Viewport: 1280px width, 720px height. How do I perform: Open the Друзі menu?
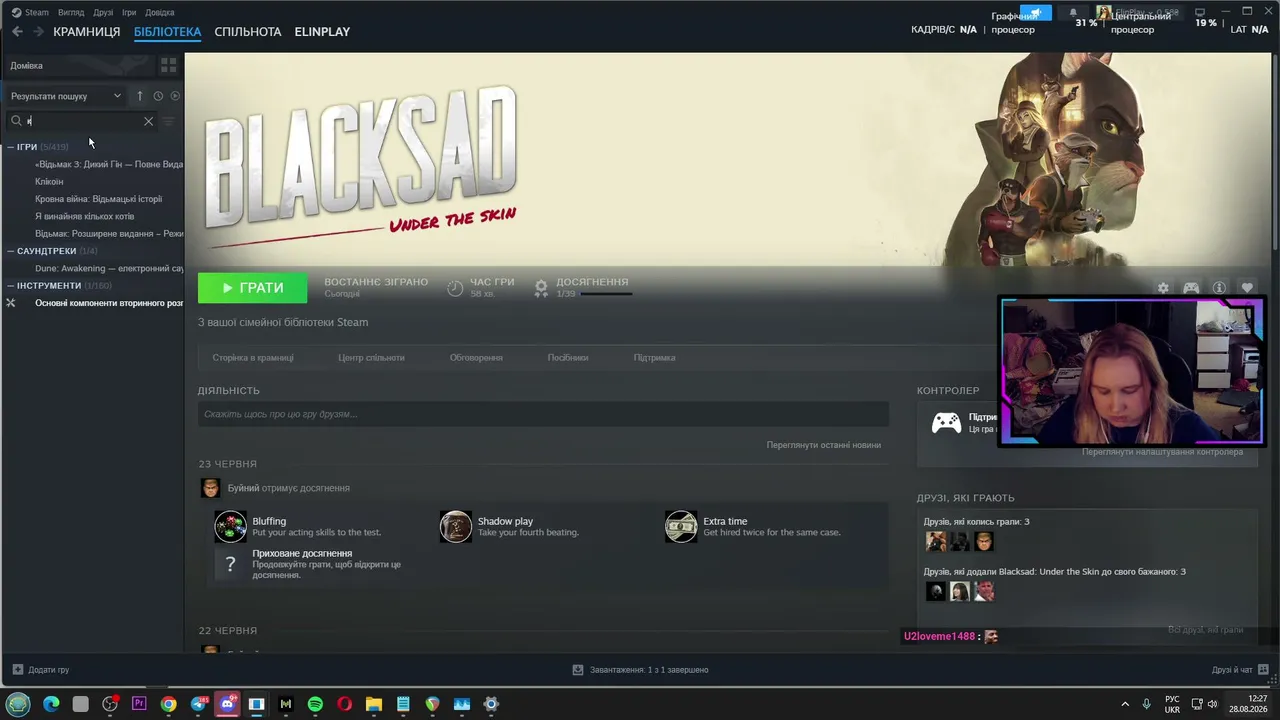103,13
